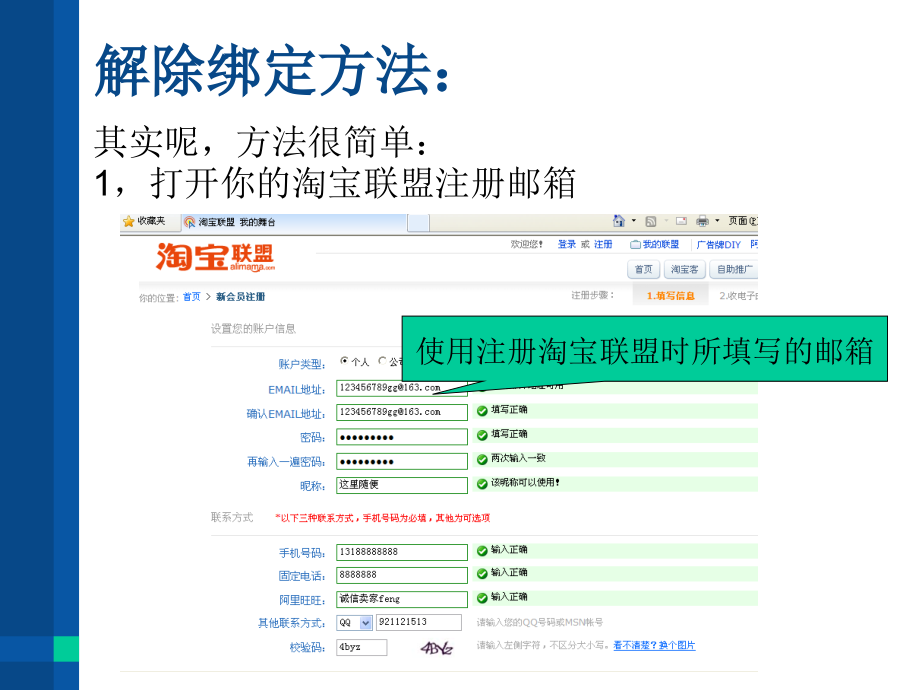Open the favorites star icon
The image size is (920, 690).
[x=128, y=222]
